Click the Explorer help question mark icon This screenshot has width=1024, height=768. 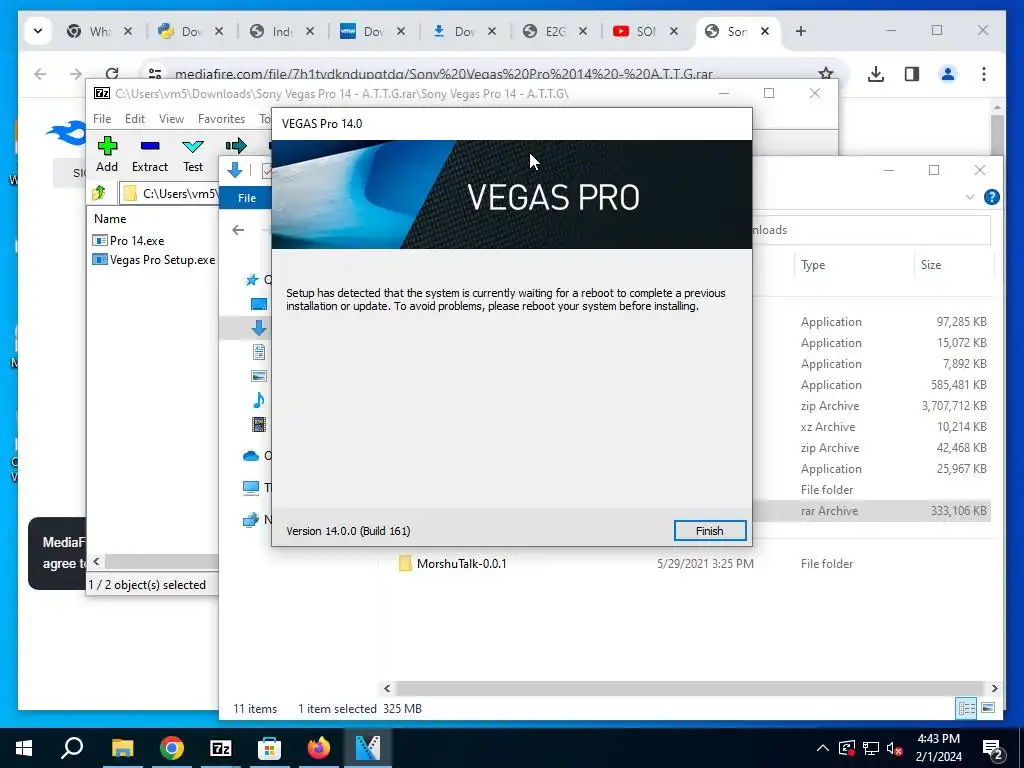(x=991, y=197)
